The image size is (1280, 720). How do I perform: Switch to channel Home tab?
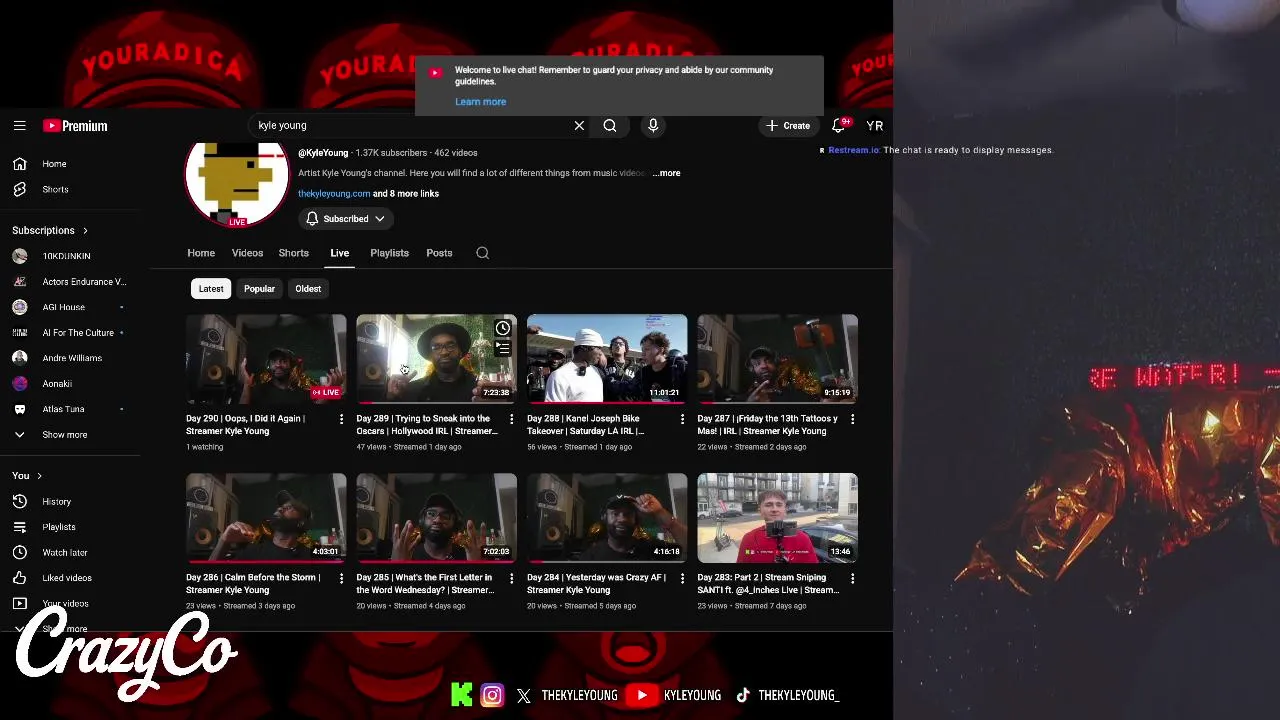[x=201, y=253]
